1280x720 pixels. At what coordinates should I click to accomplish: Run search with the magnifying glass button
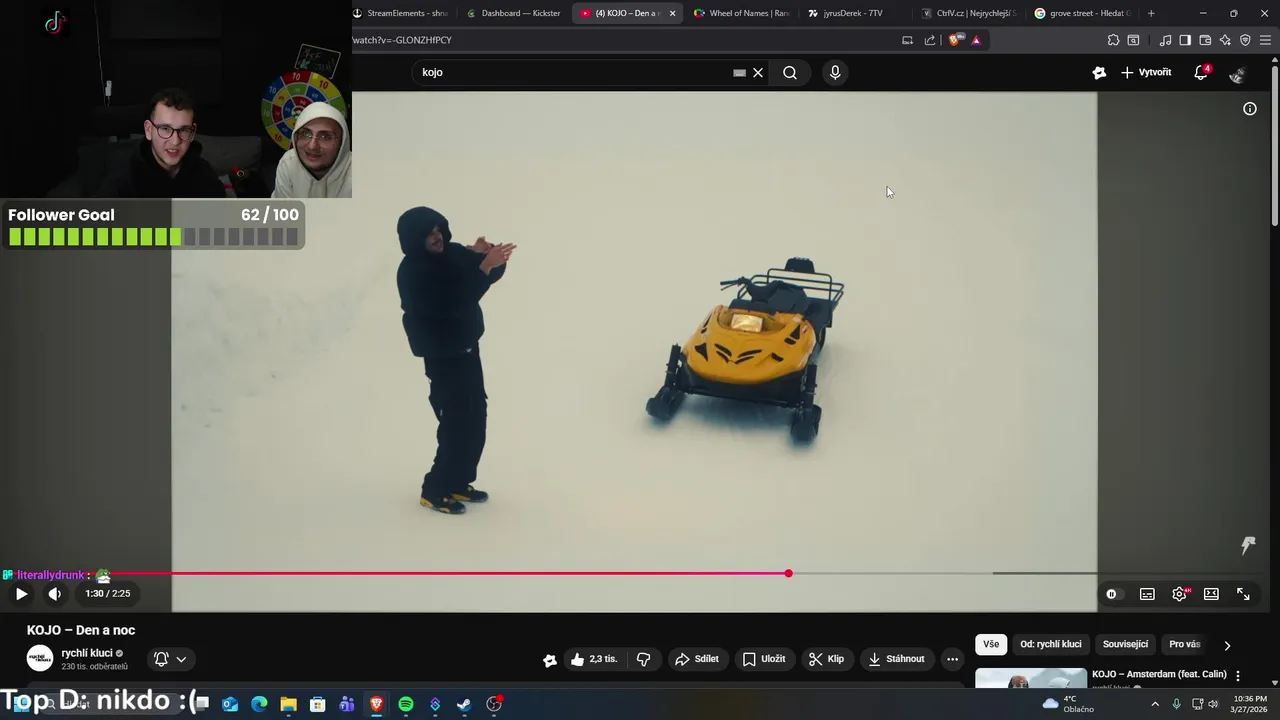point(790,72)
